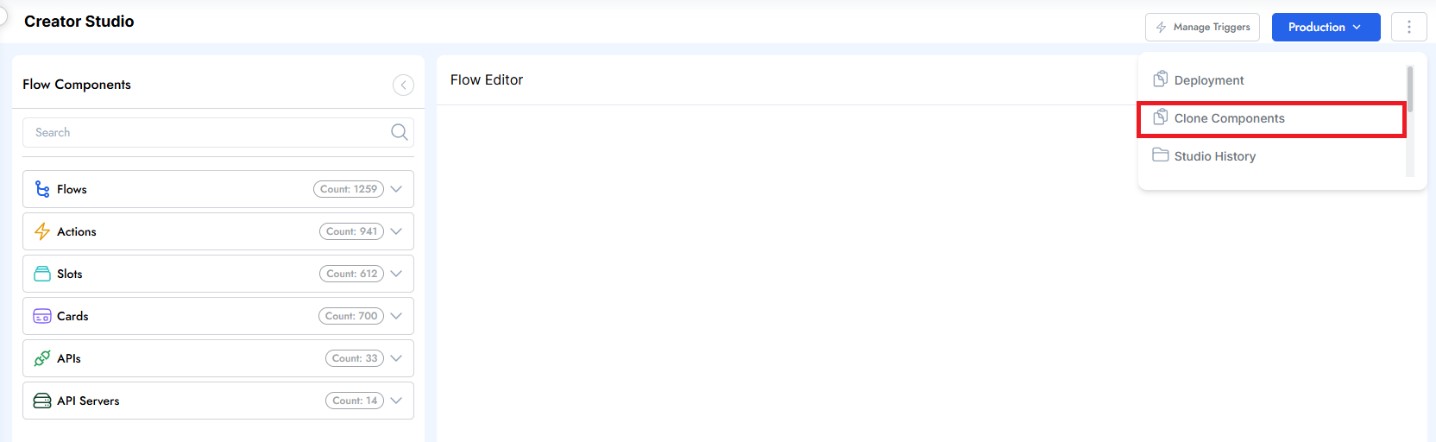Image resolution: width=1436 pixels, height=442 pixels.
Task: Click the Flows branch icon
Action: click(42, 189)
